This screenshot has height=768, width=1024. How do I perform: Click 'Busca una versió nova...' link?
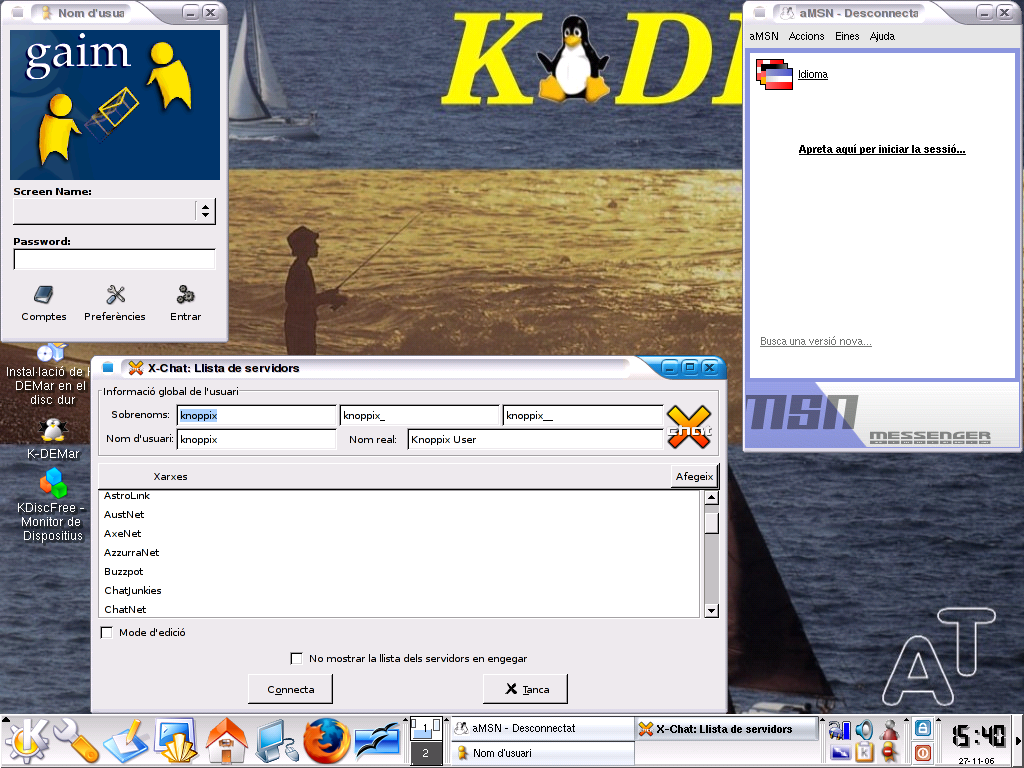tap(816, 342)
